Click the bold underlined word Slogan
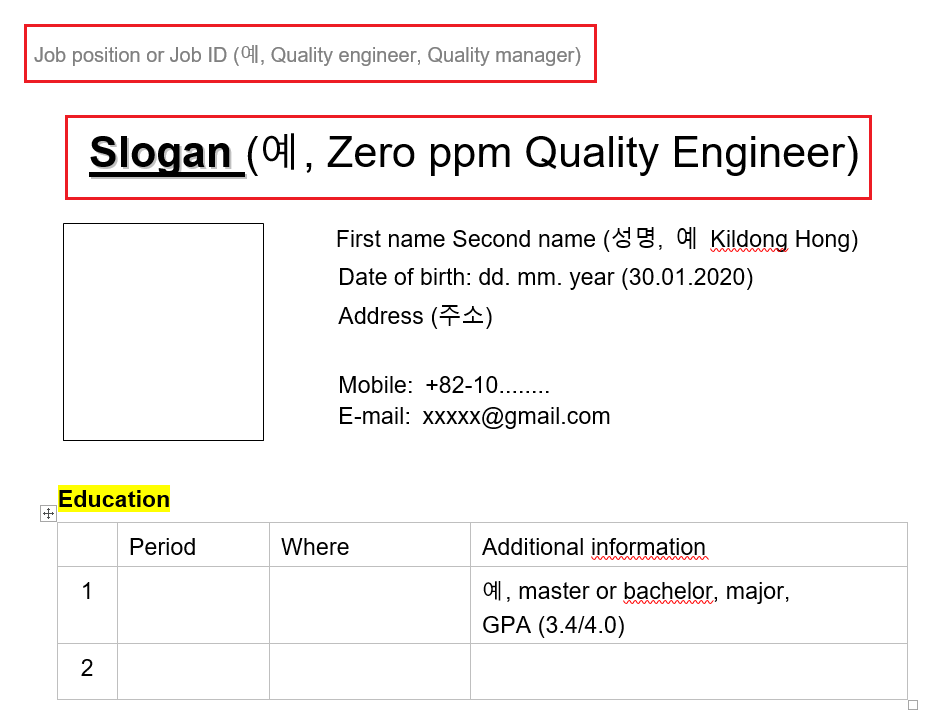The height and width of the screenshot is (723, 944). (x=160, y=152)
